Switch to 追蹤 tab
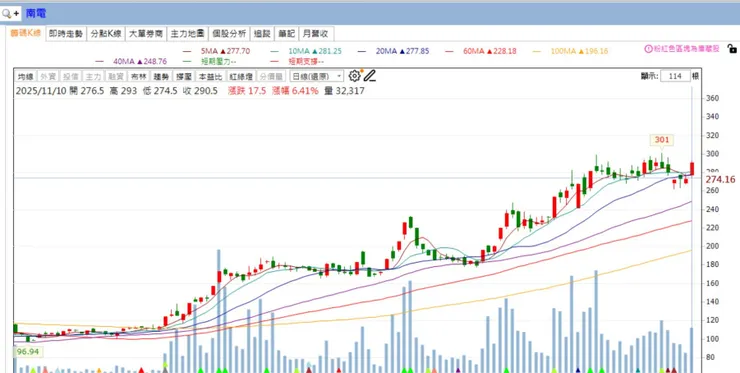Viewport: 740px width, 373px height. pos(262,34)
